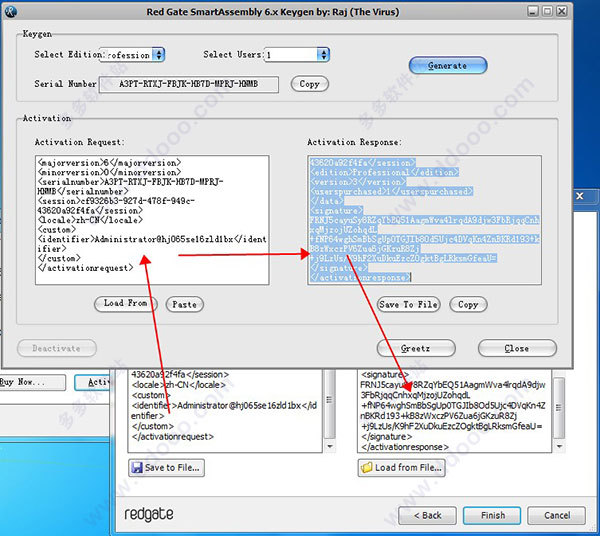Click the Save To File button in the keygen
Screen dimensions: 600x536
coord(408,304)
